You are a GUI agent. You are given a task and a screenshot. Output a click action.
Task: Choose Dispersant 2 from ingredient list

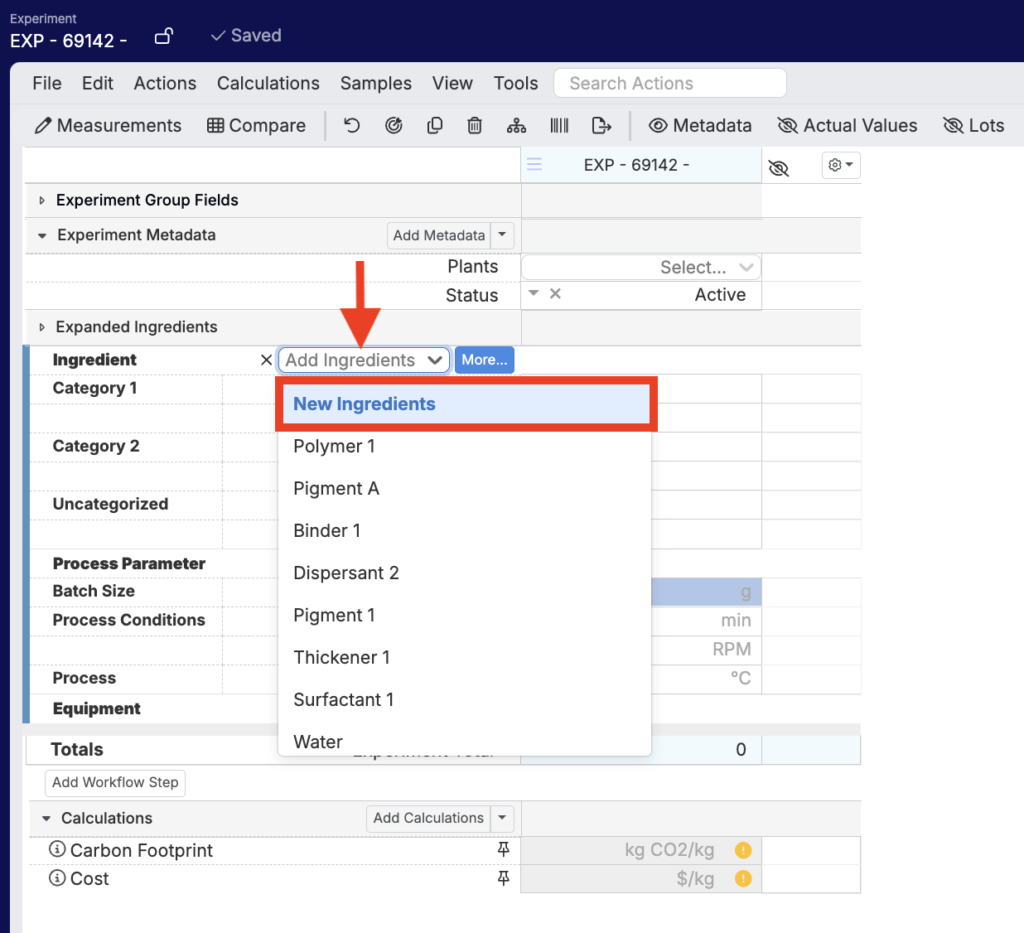coord(464,573)
